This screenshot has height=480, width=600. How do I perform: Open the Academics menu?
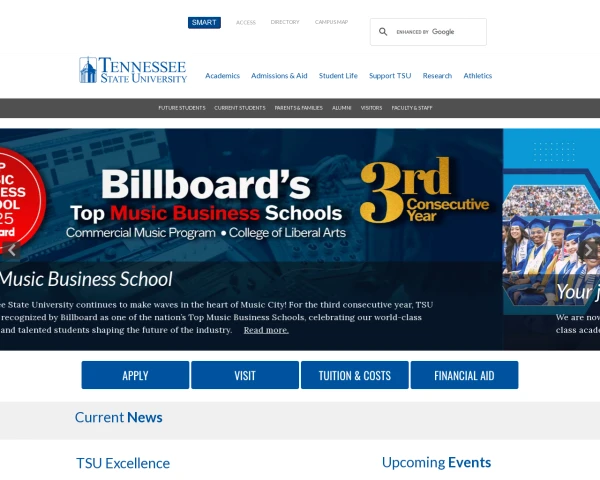tap(222, 76)
